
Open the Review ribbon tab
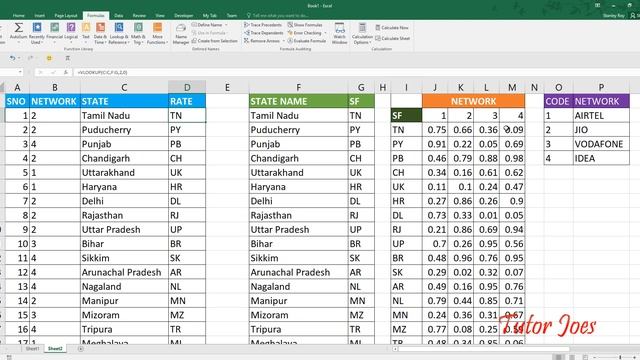coord(139,16)
